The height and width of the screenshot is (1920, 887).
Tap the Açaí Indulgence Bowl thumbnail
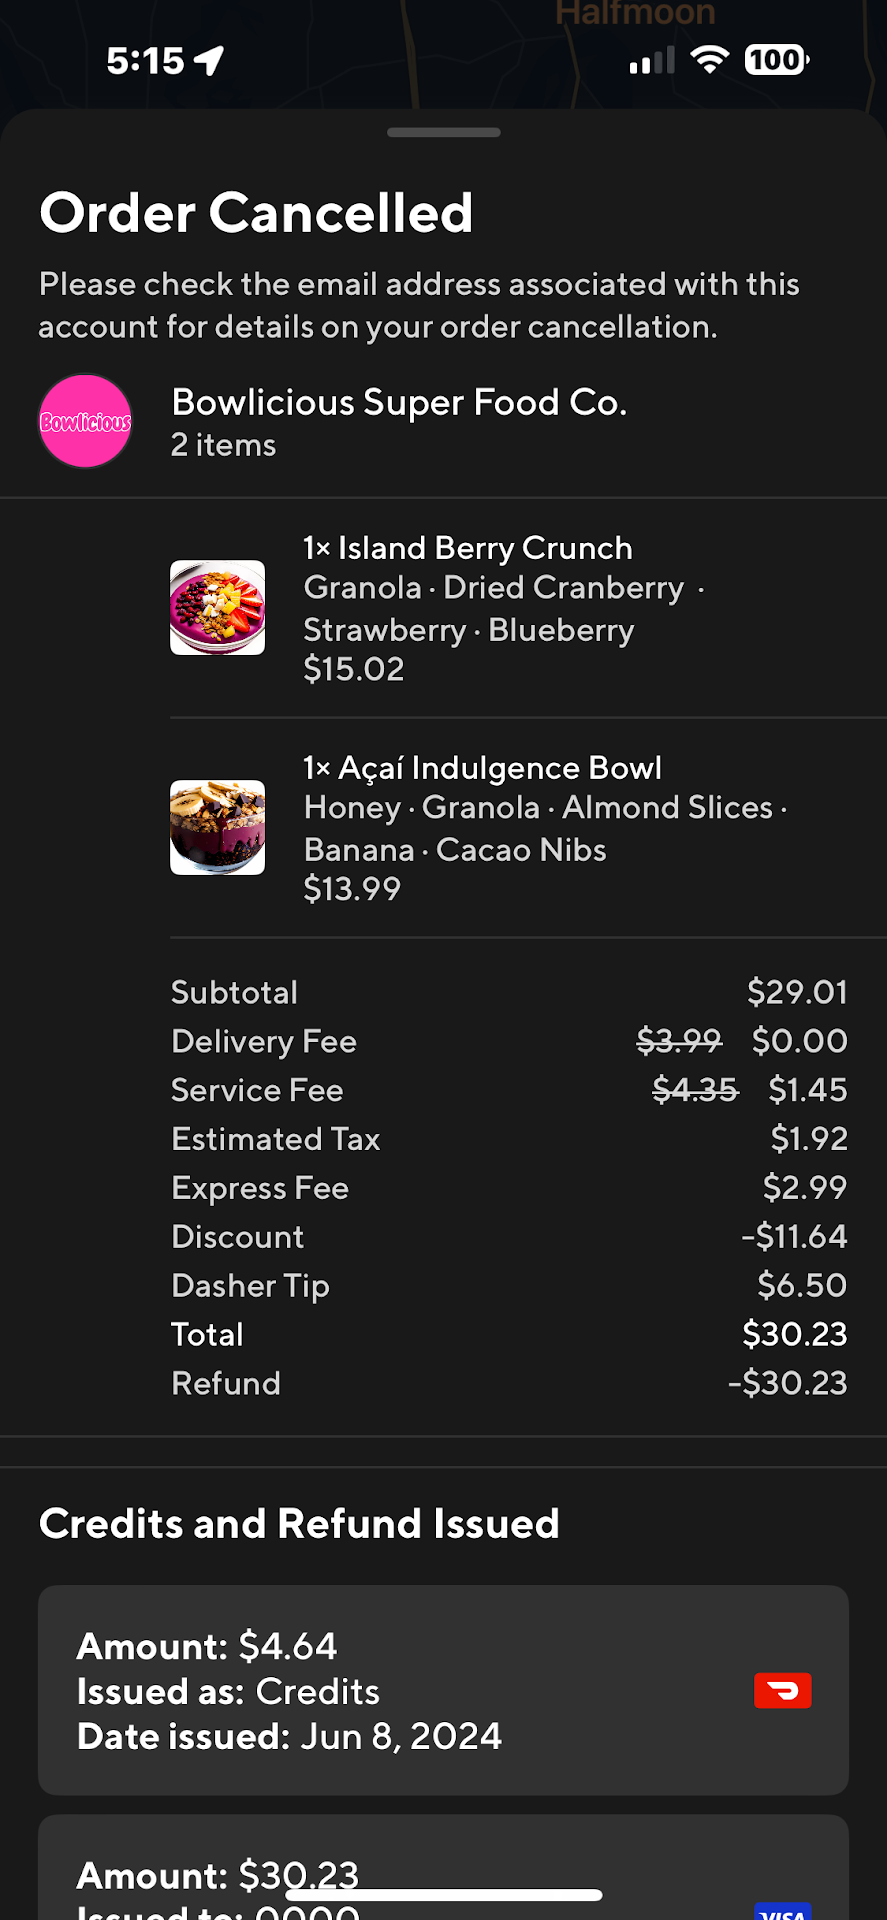[x=217, y=827]
